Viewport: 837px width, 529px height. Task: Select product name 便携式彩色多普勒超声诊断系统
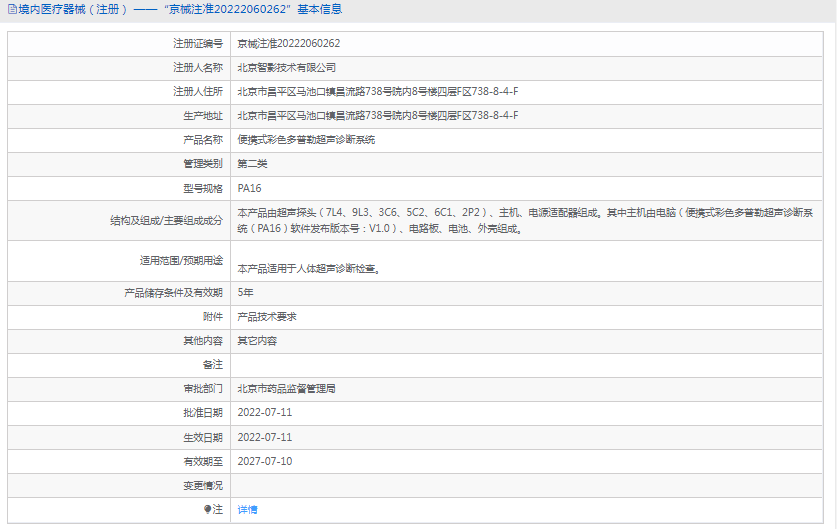306,140
